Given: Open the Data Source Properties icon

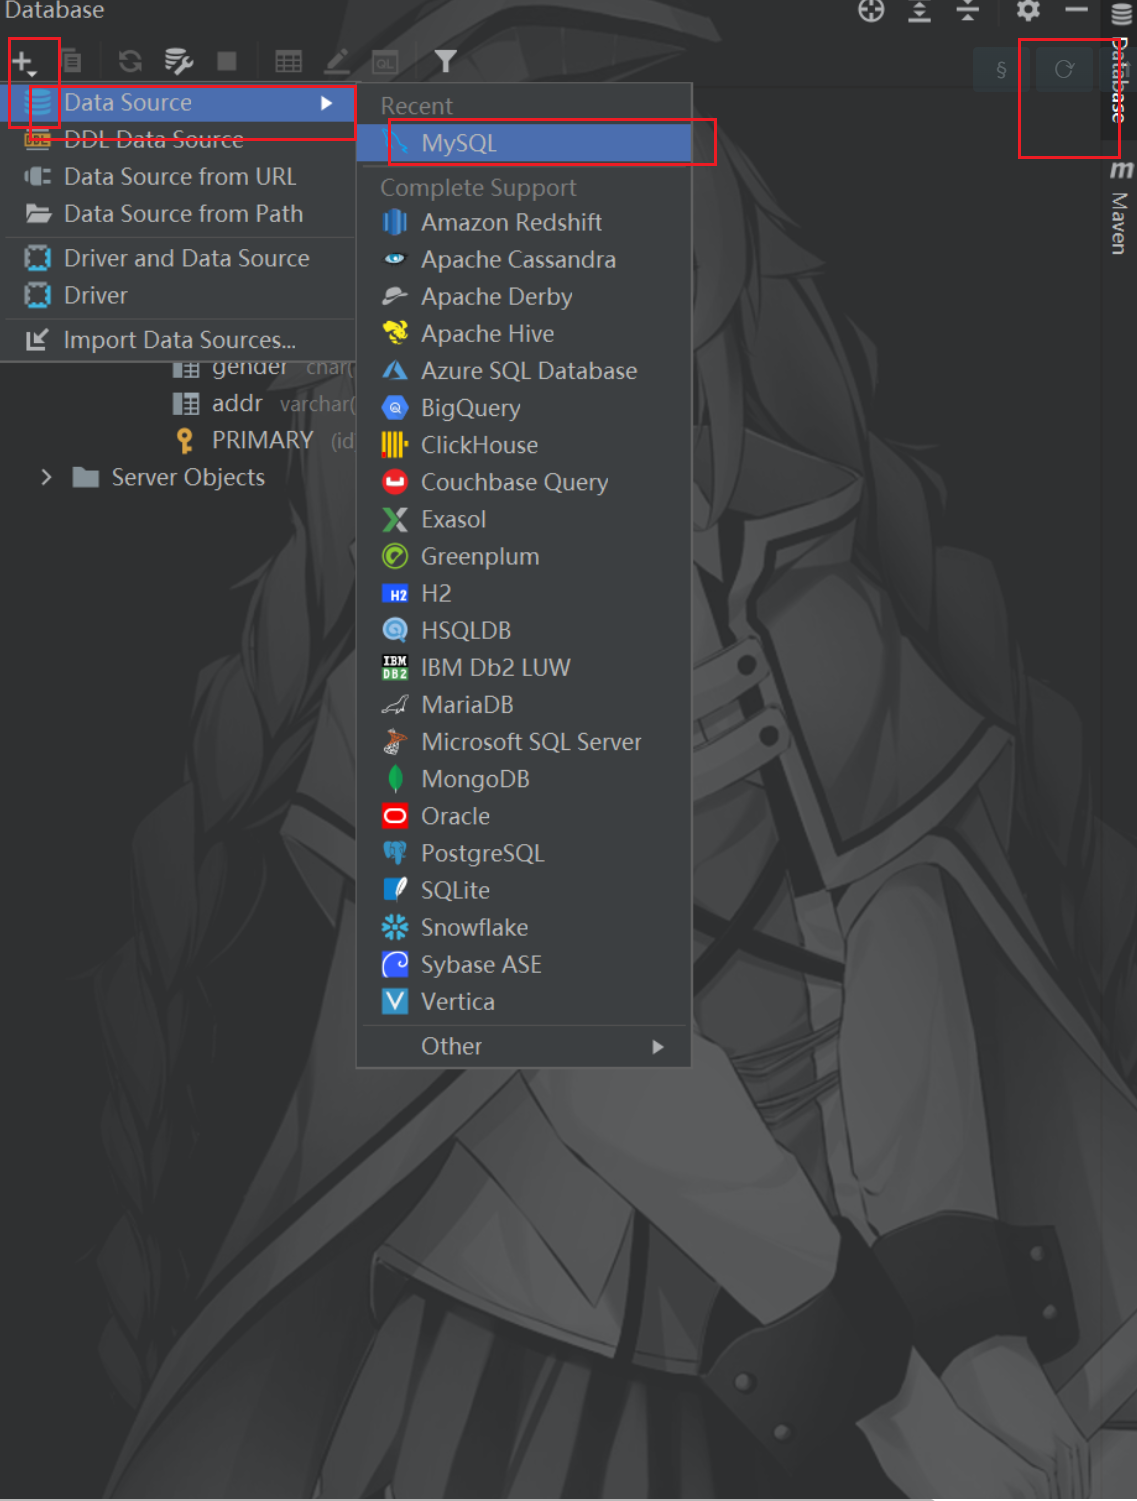Looking at the screenshot, I should tap(179, 62).
